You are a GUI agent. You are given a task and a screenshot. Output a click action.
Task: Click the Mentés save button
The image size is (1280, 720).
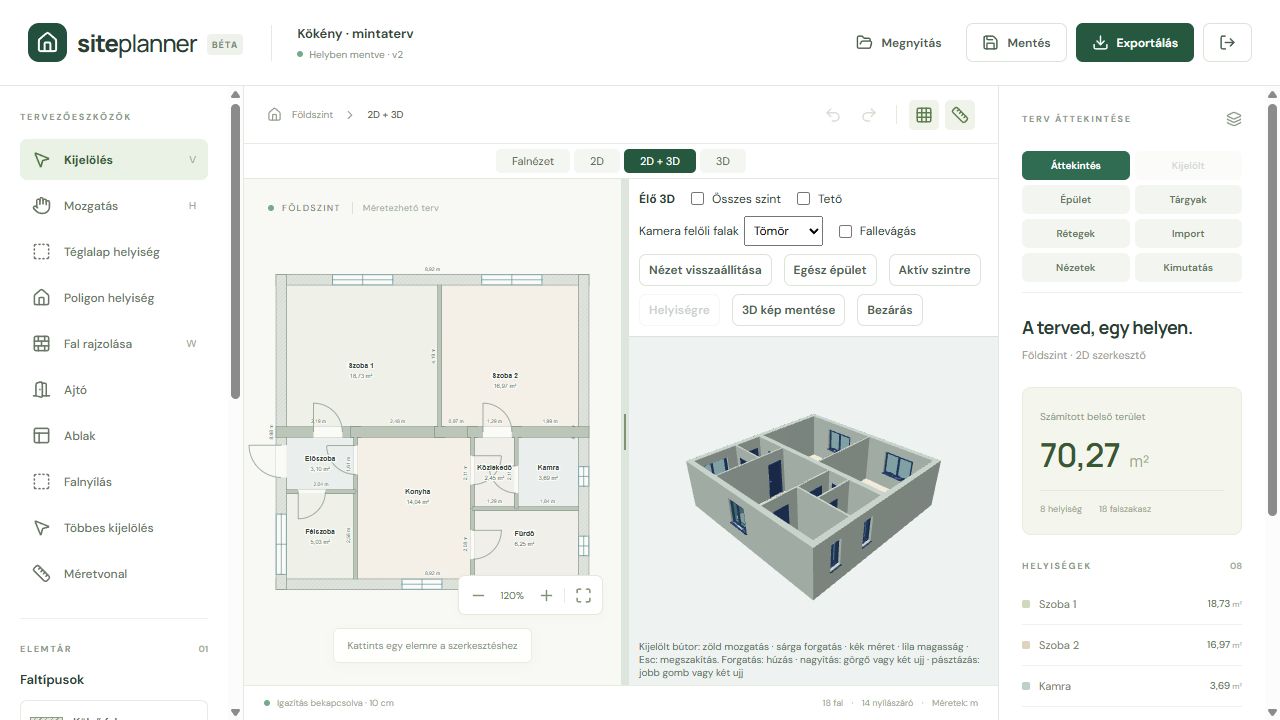pos(1017,43)
